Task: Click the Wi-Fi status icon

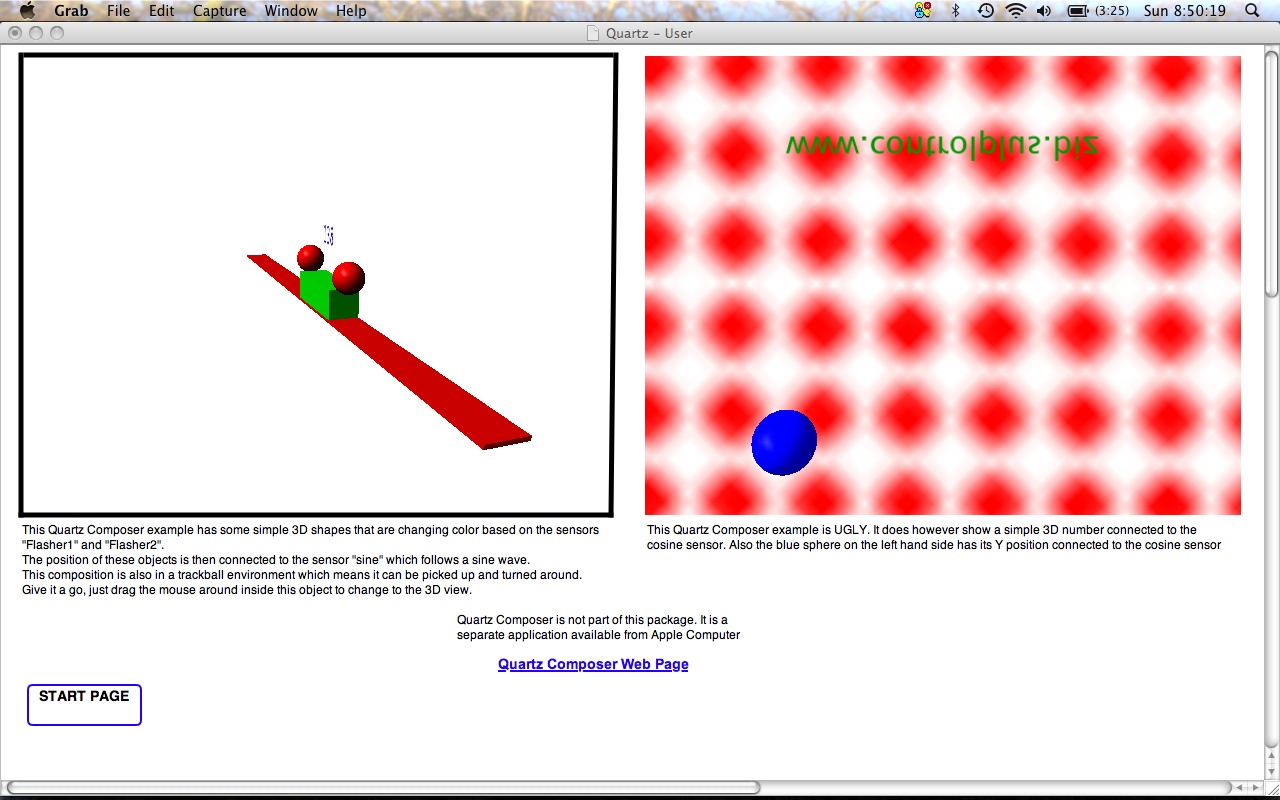Action: click(x=1016, y=11)
